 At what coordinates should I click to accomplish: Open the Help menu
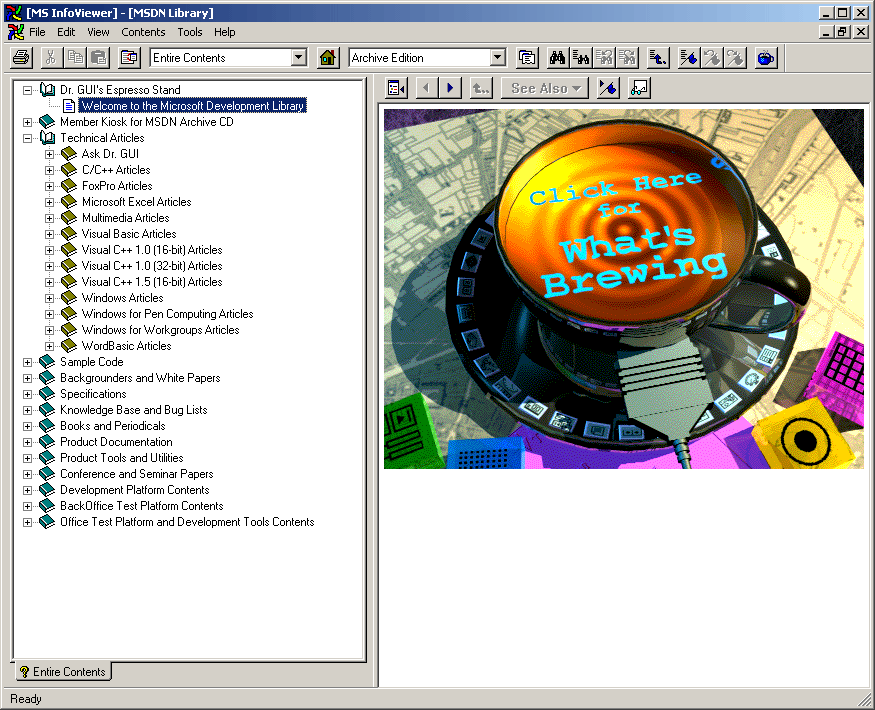pyautogui.click(x=224, y=32)
